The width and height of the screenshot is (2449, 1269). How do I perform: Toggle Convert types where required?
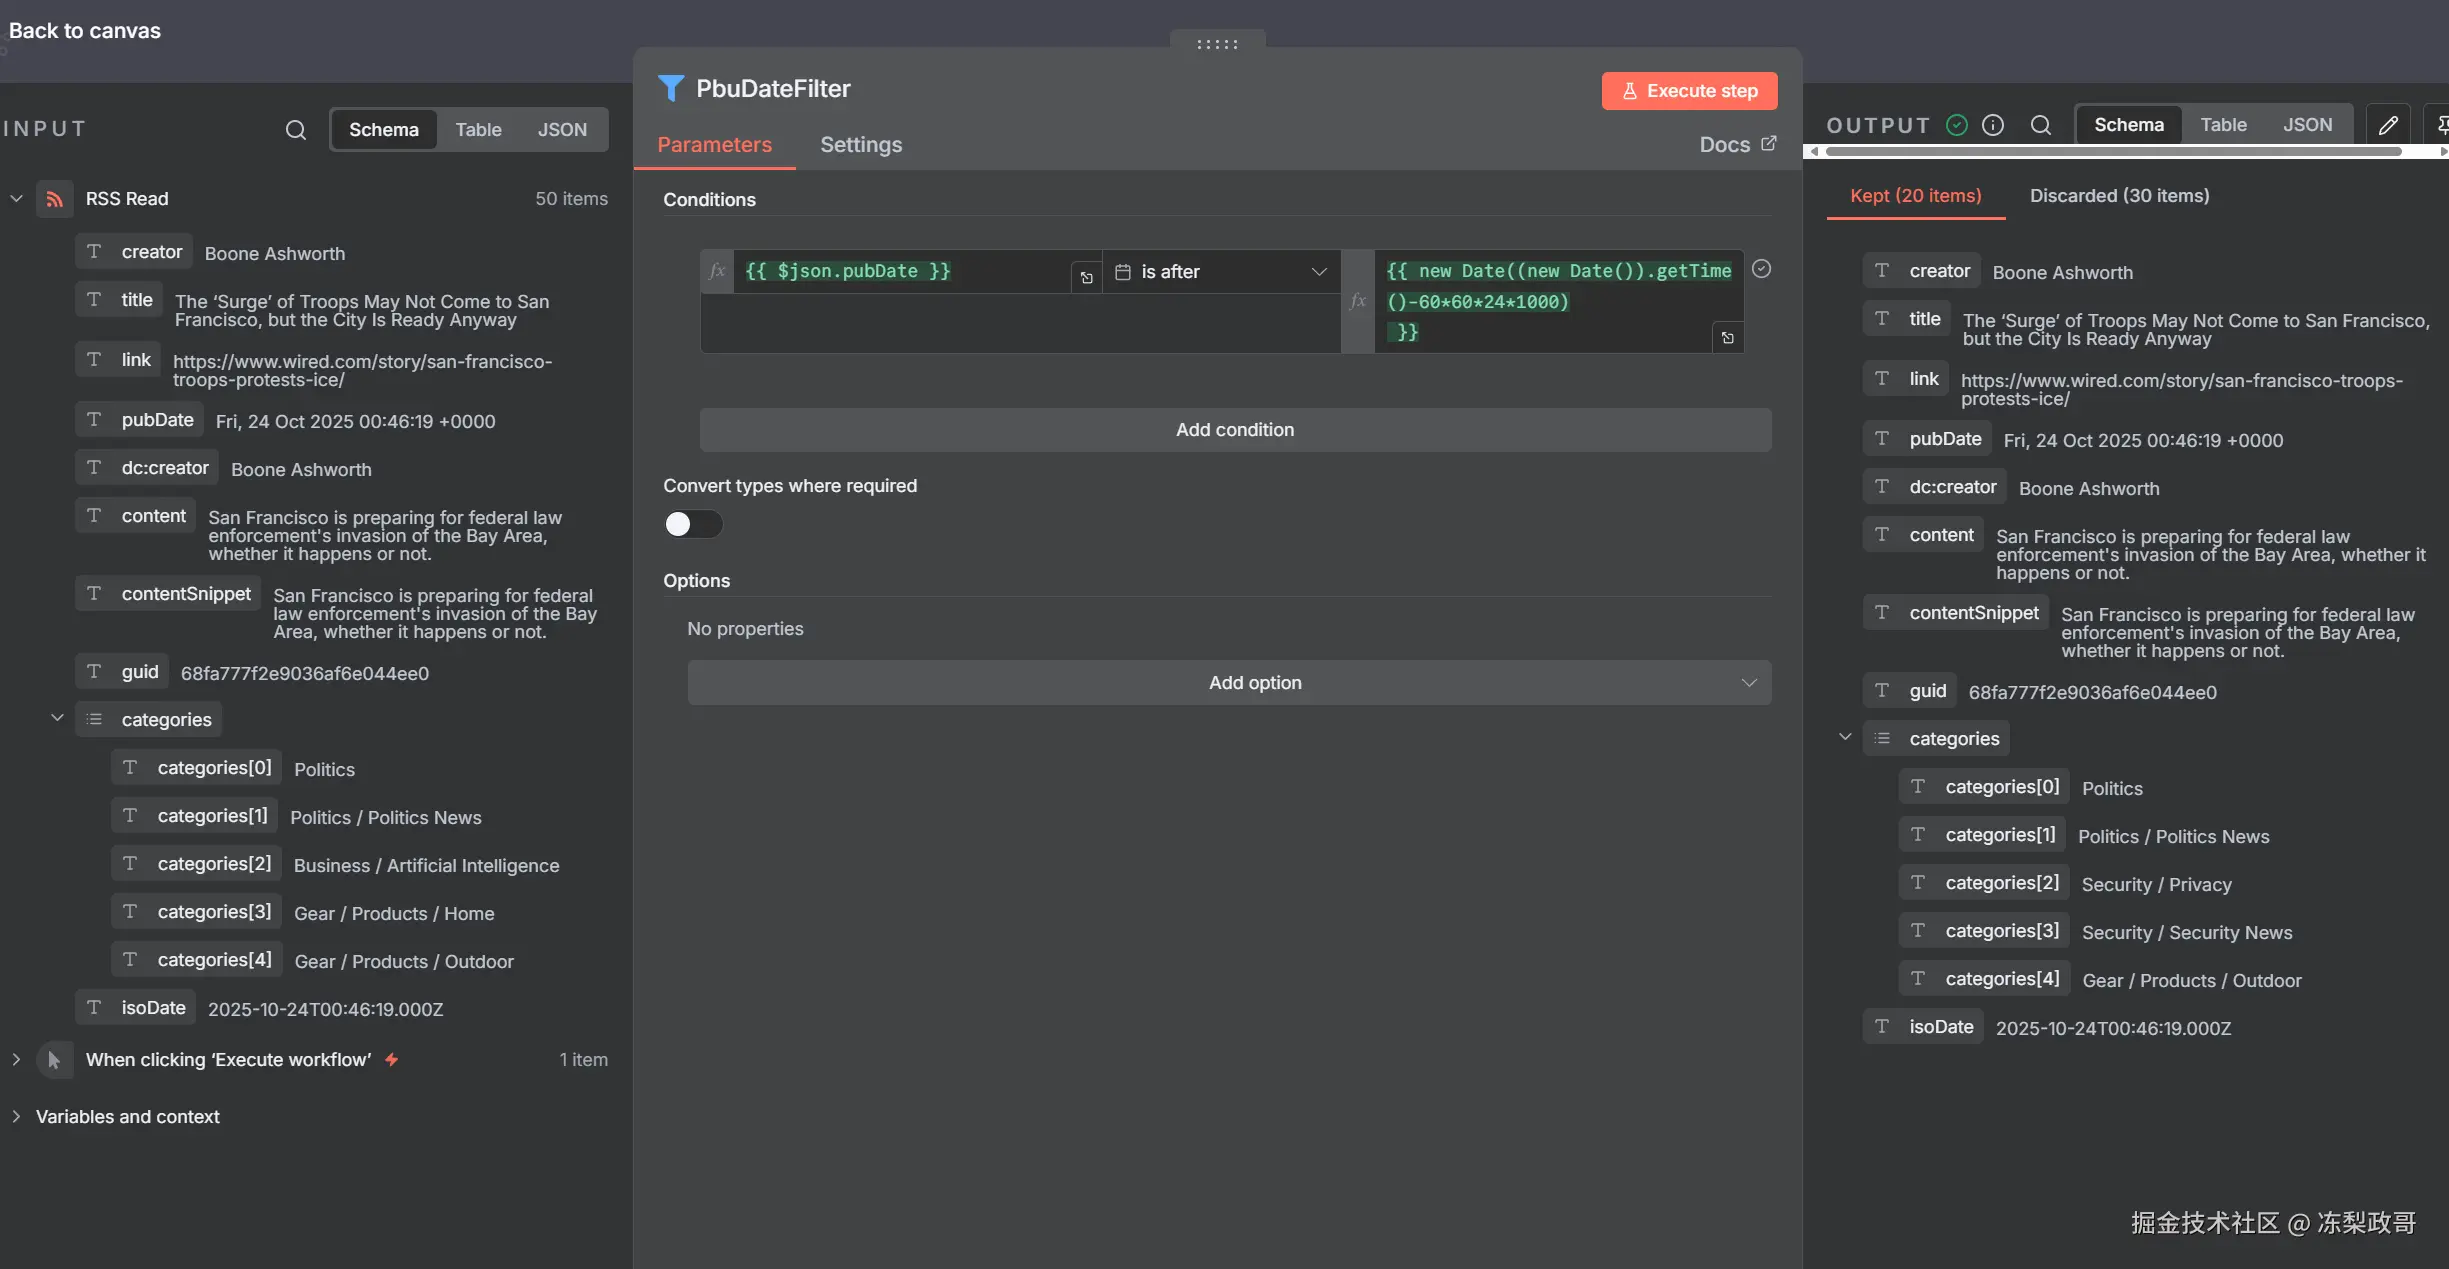[693, 524]
